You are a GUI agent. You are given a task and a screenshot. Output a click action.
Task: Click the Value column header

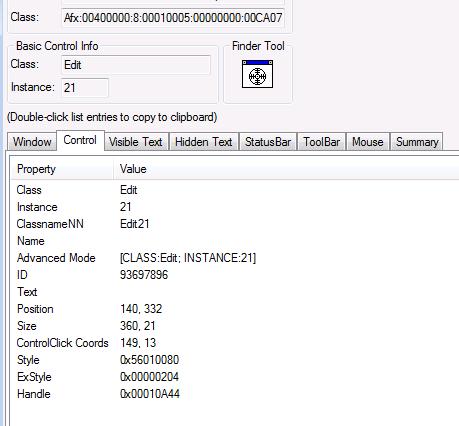pos(286,169)
